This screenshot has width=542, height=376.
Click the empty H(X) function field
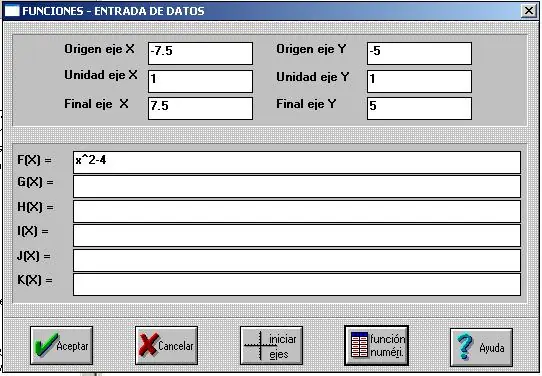tap(297, 212)
